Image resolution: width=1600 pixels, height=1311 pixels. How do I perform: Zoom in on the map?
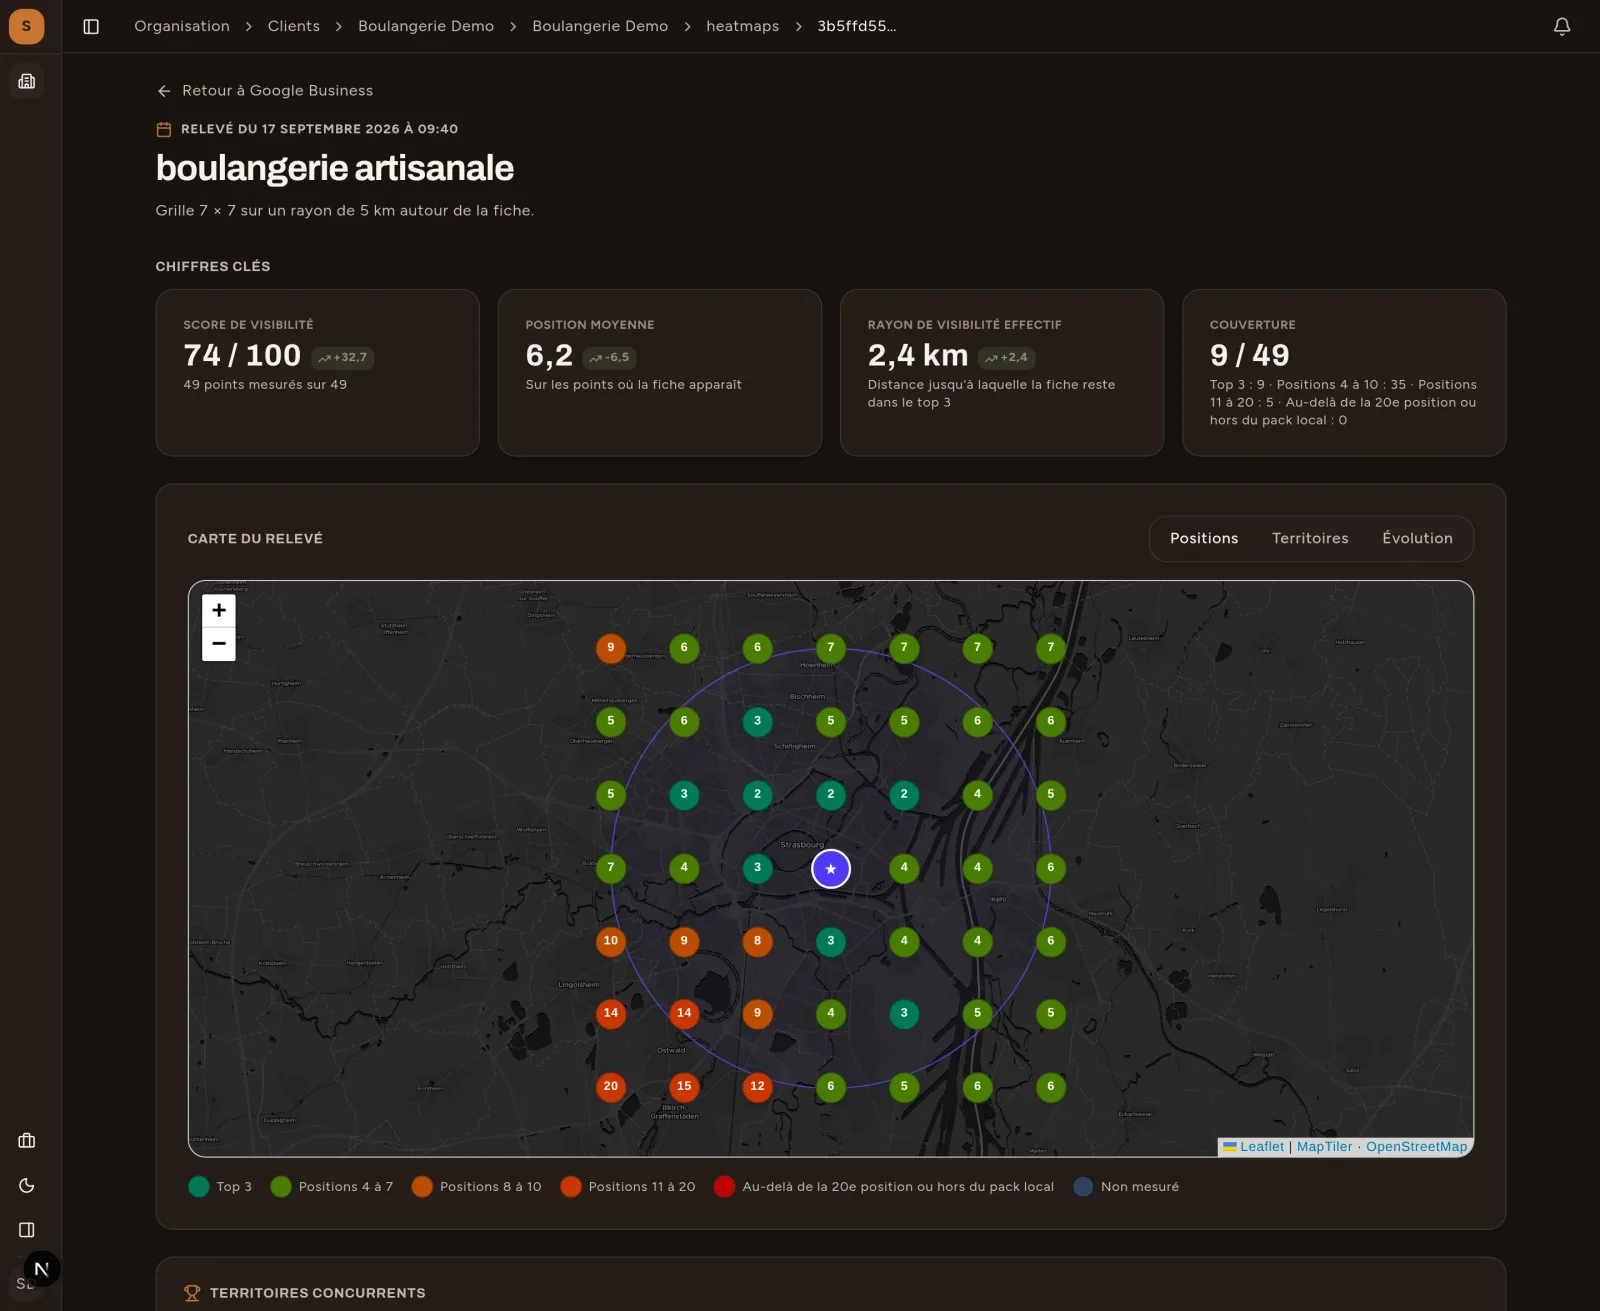pyautogui.click(x=219, y=610)
